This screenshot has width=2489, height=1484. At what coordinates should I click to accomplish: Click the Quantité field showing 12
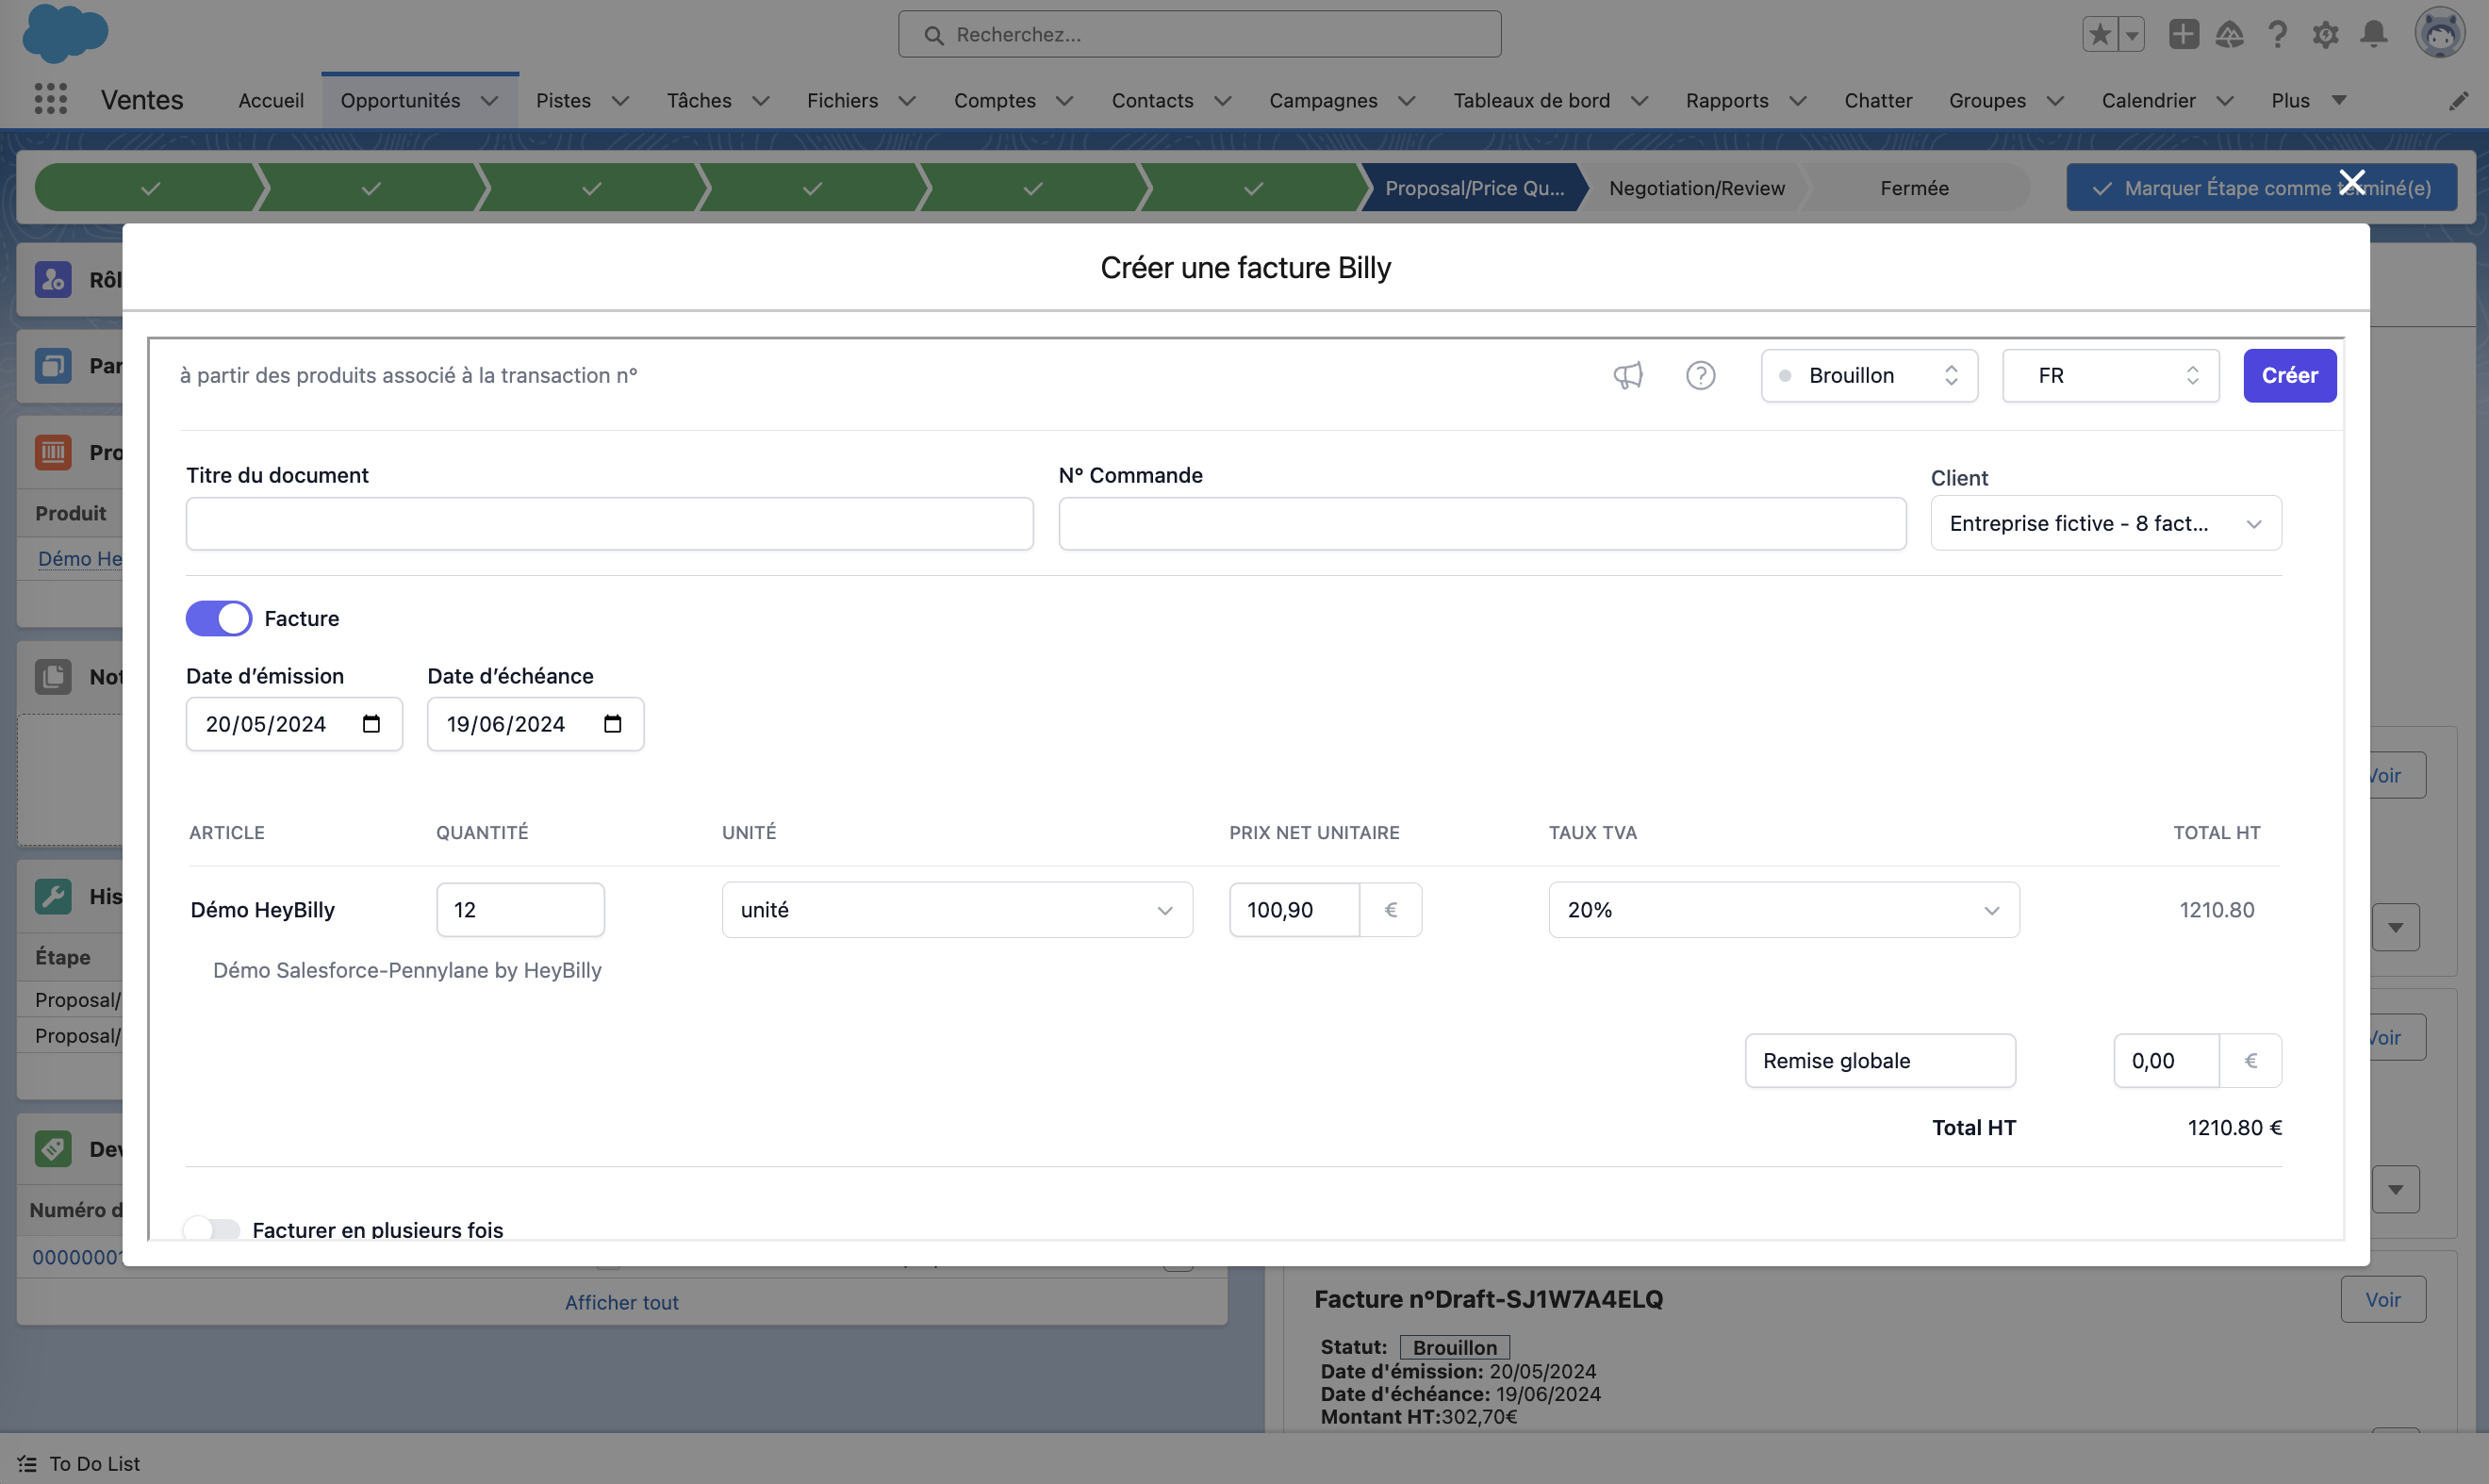520,909
